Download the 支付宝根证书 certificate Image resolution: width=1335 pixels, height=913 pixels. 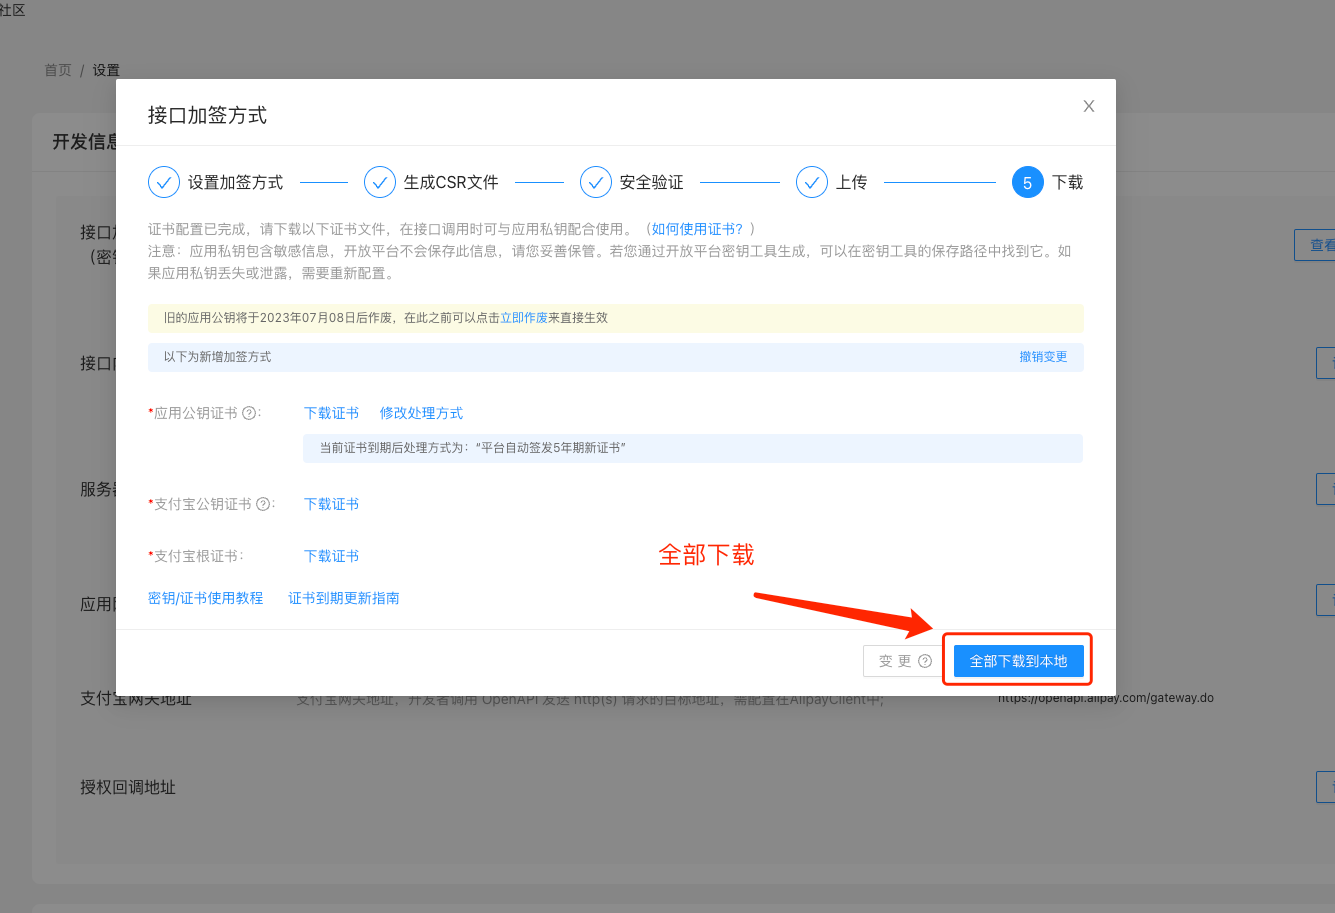331,556
